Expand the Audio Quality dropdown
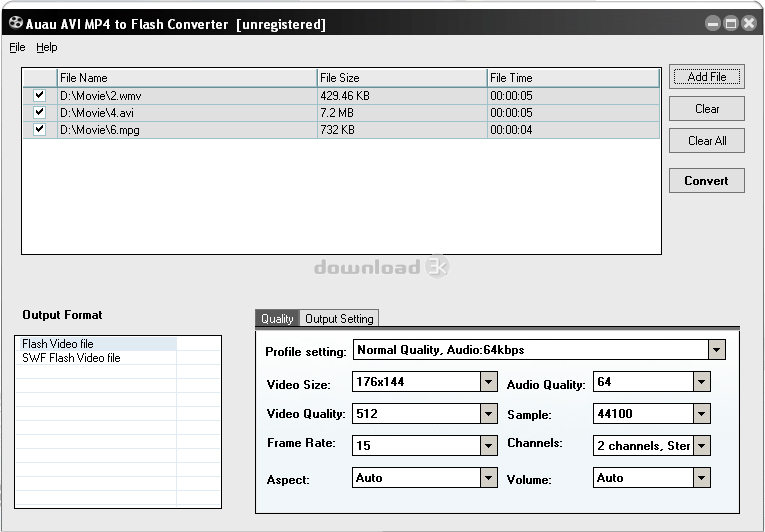This screenshot has width=765, height=532. click(701, 382)
